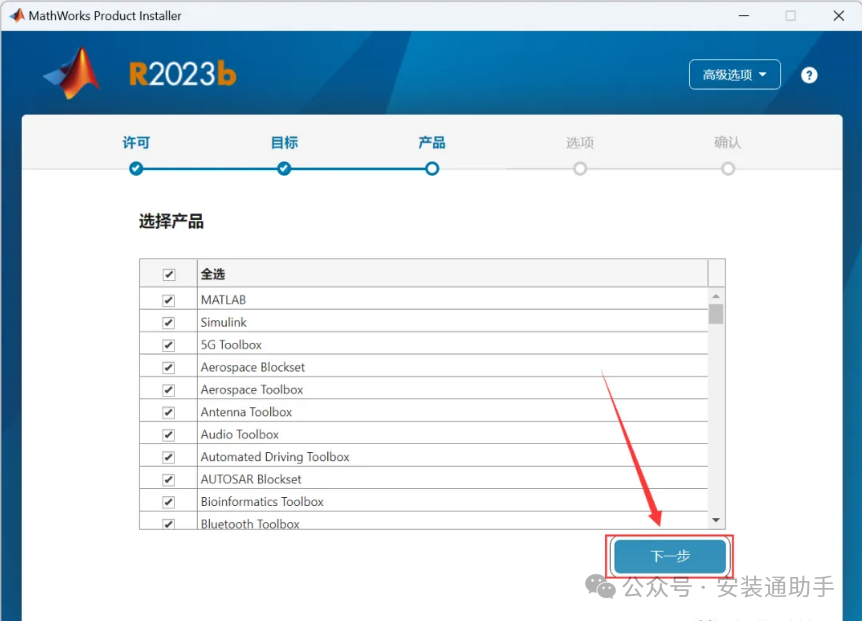Click the MATLAB logo in the header
Viewport: 862px width, 621px height.
point(72,73)
